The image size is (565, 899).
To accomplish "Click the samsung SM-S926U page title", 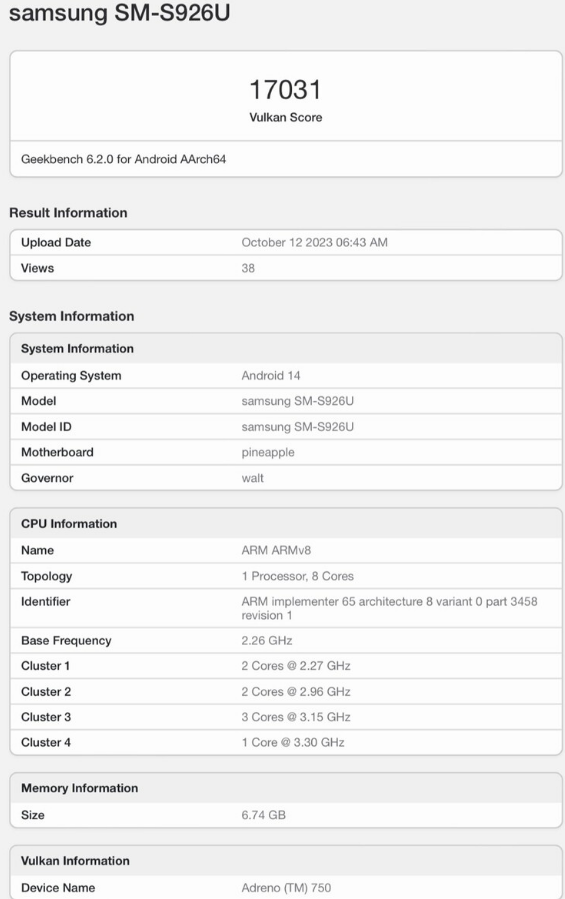I will coord(119,12).
